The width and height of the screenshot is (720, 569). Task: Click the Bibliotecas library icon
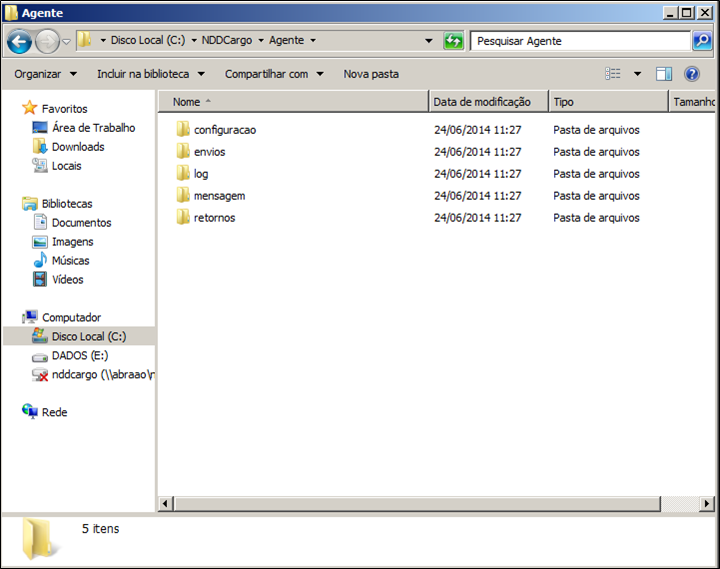(30, 203)
